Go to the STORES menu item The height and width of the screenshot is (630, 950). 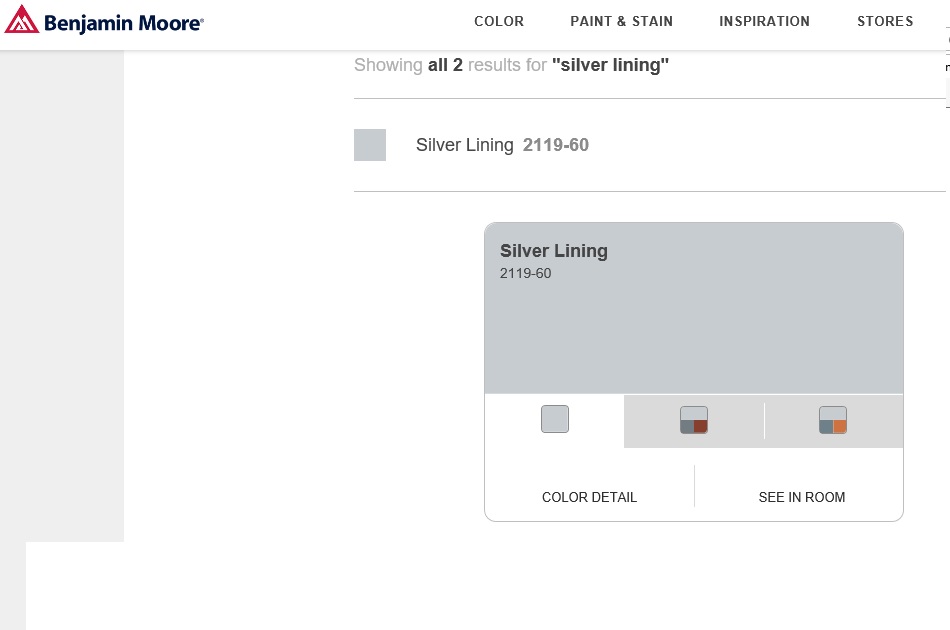(x=885, y=21)
